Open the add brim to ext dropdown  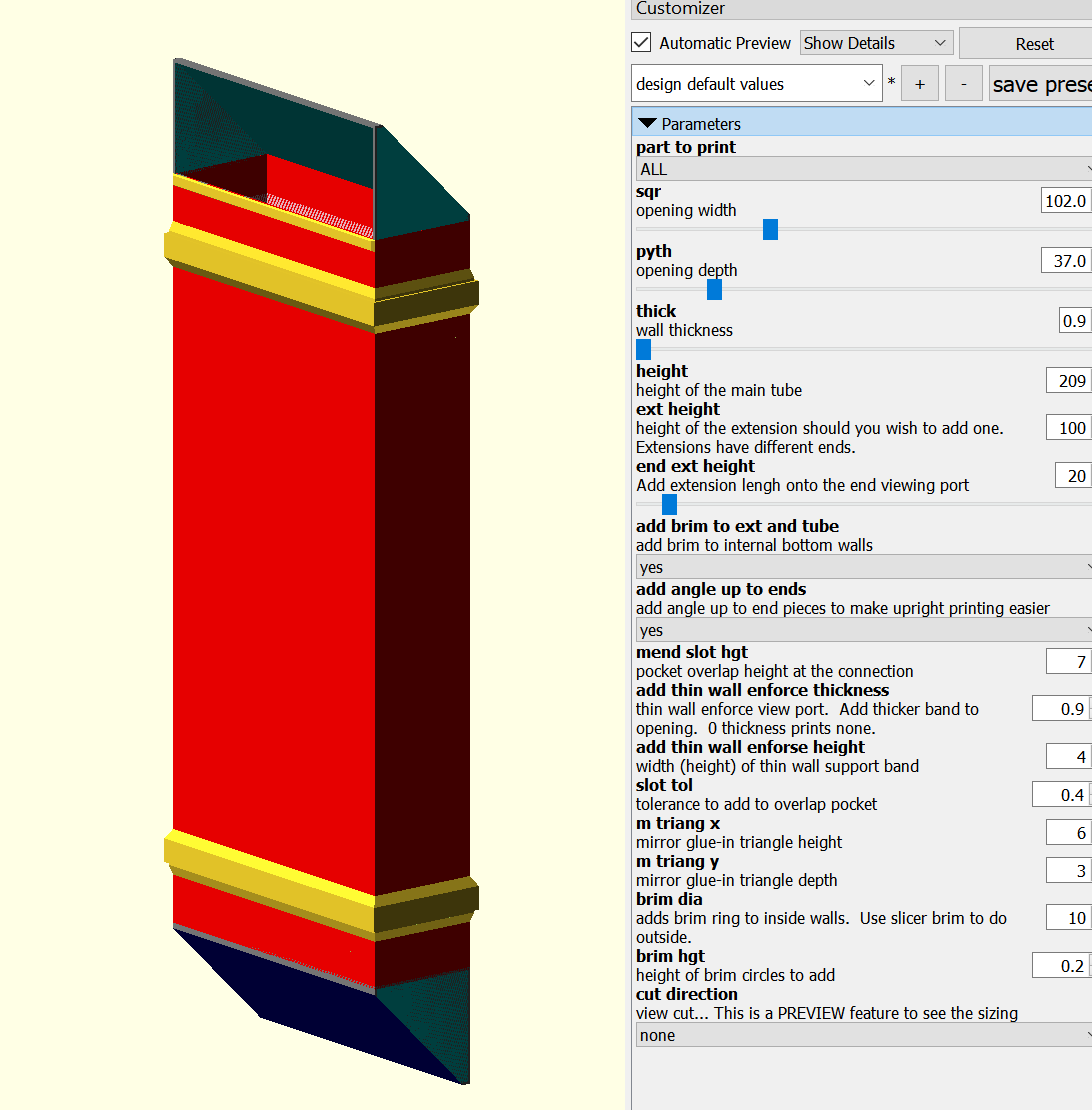click(x=860, y=566)
